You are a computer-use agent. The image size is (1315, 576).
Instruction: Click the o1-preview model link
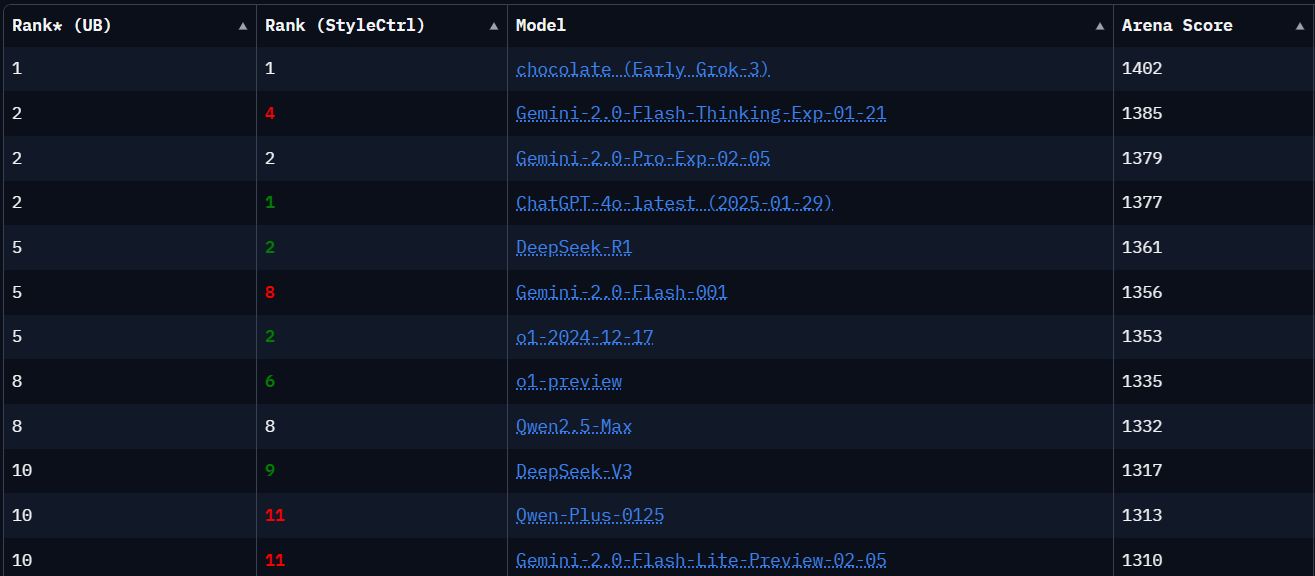(x=568, y=381)
